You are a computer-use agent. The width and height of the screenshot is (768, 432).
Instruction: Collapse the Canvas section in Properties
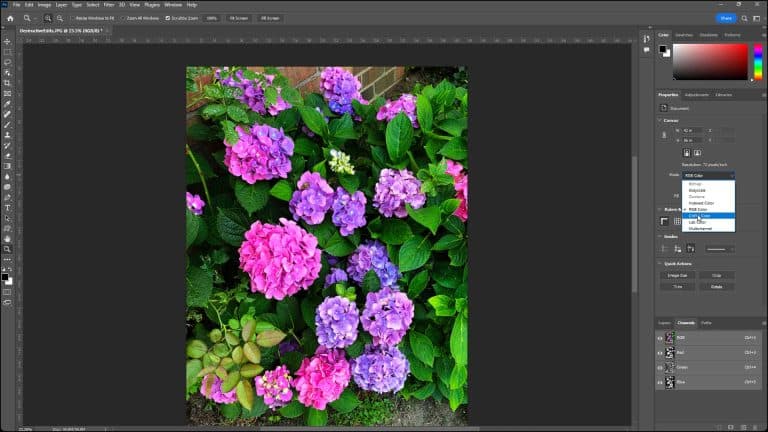pyautogui.click(x=660, y=120)
